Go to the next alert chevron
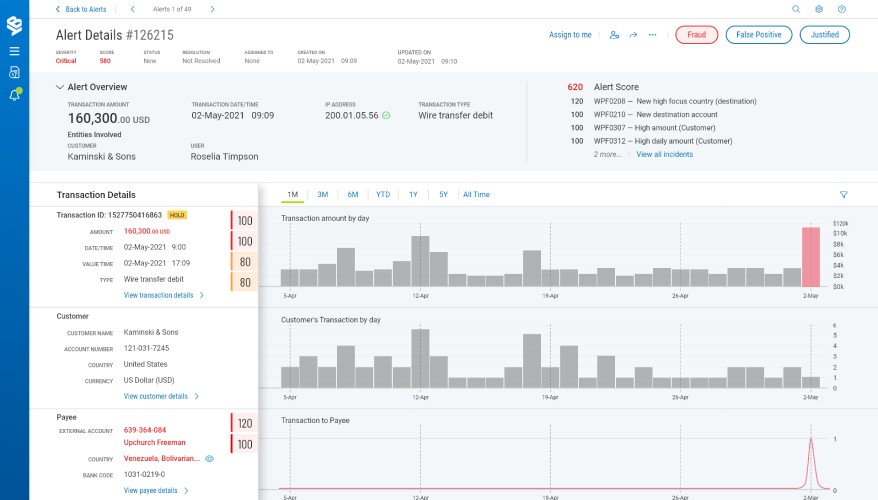This screenshot has height=500, width=878. tap(212, 9)
